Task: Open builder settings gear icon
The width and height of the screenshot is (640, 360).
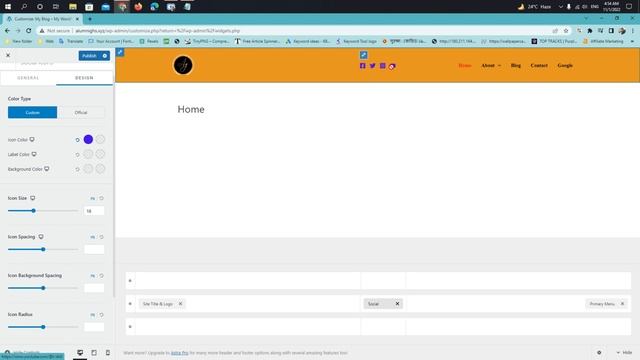Action: pos(599,353)
